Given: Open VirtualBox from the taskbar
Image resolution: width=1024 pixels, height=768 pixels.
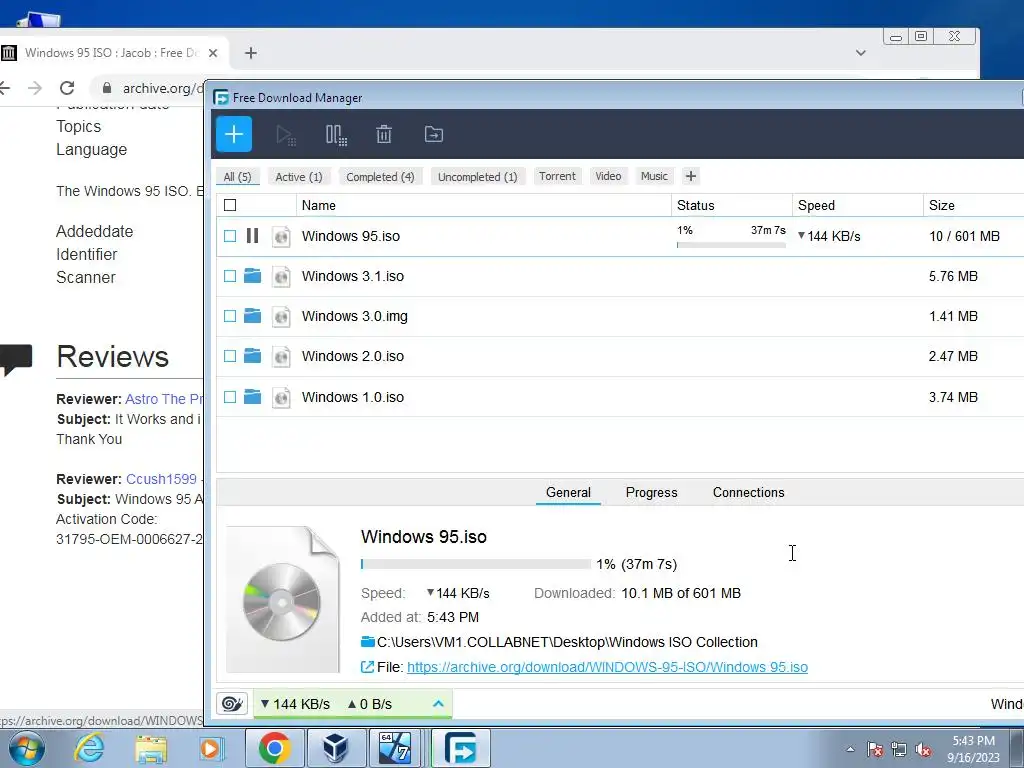Looking at the screenshot, I should click(x=335, y=748).
